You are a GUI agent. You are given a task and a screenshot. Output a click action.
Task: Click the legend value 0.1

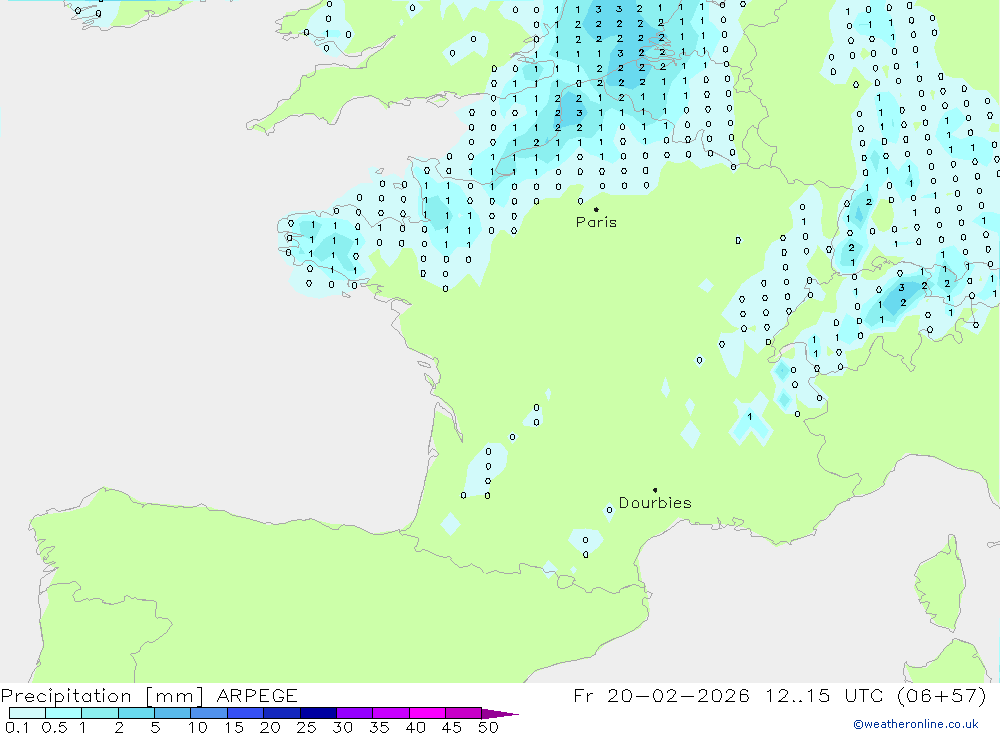coord(17,727)
